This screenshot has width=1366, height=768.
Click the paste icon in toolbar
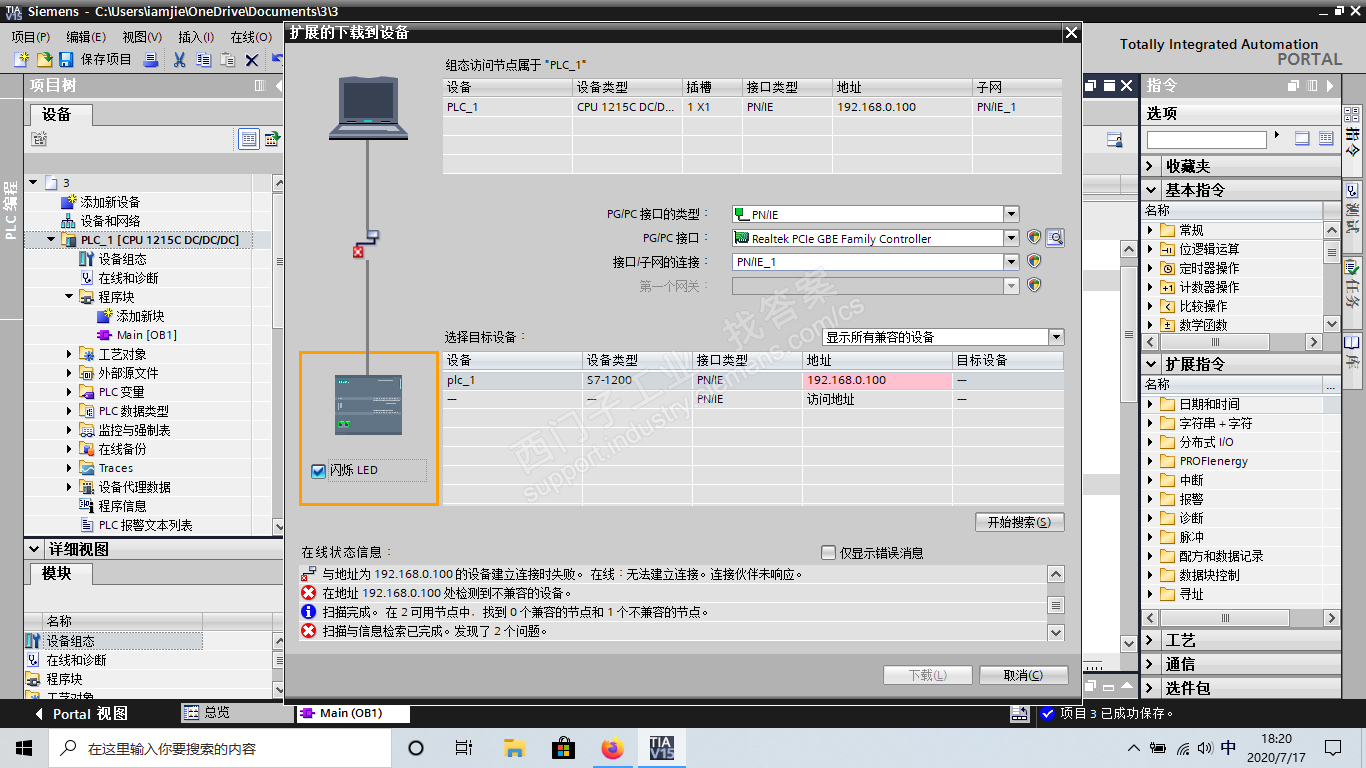(227, 60)
